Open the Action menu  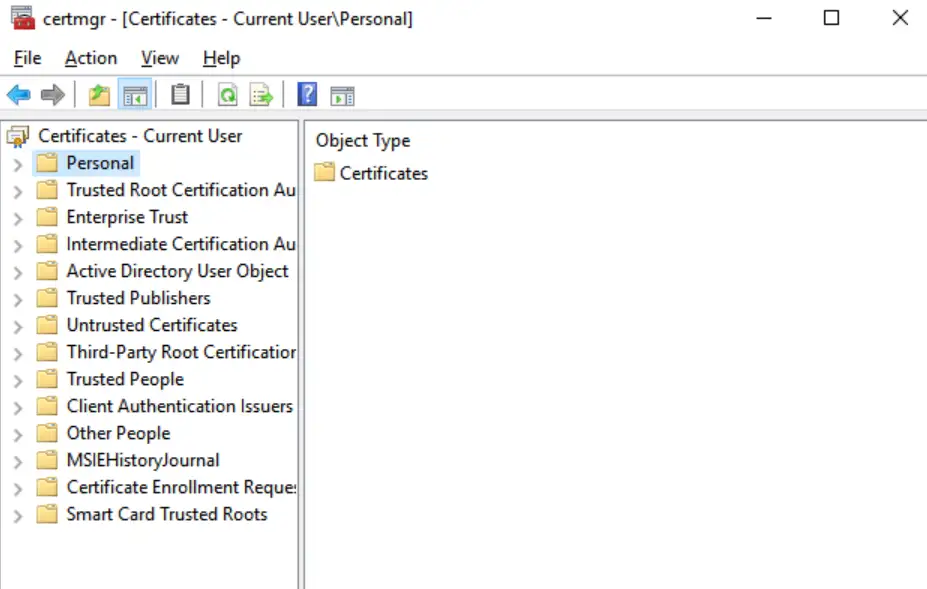coord(90,58)
